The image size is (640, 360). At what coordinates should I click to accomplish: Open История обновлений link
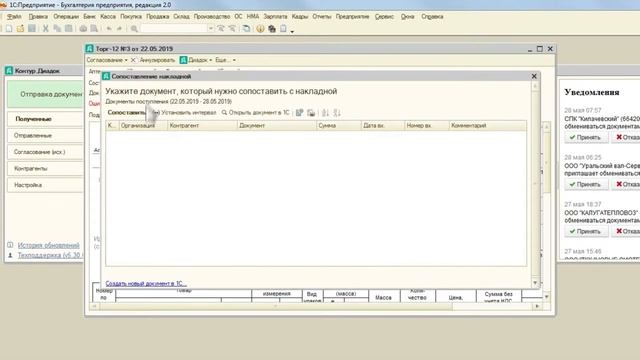pyautogui.click(x=48, y=245)
